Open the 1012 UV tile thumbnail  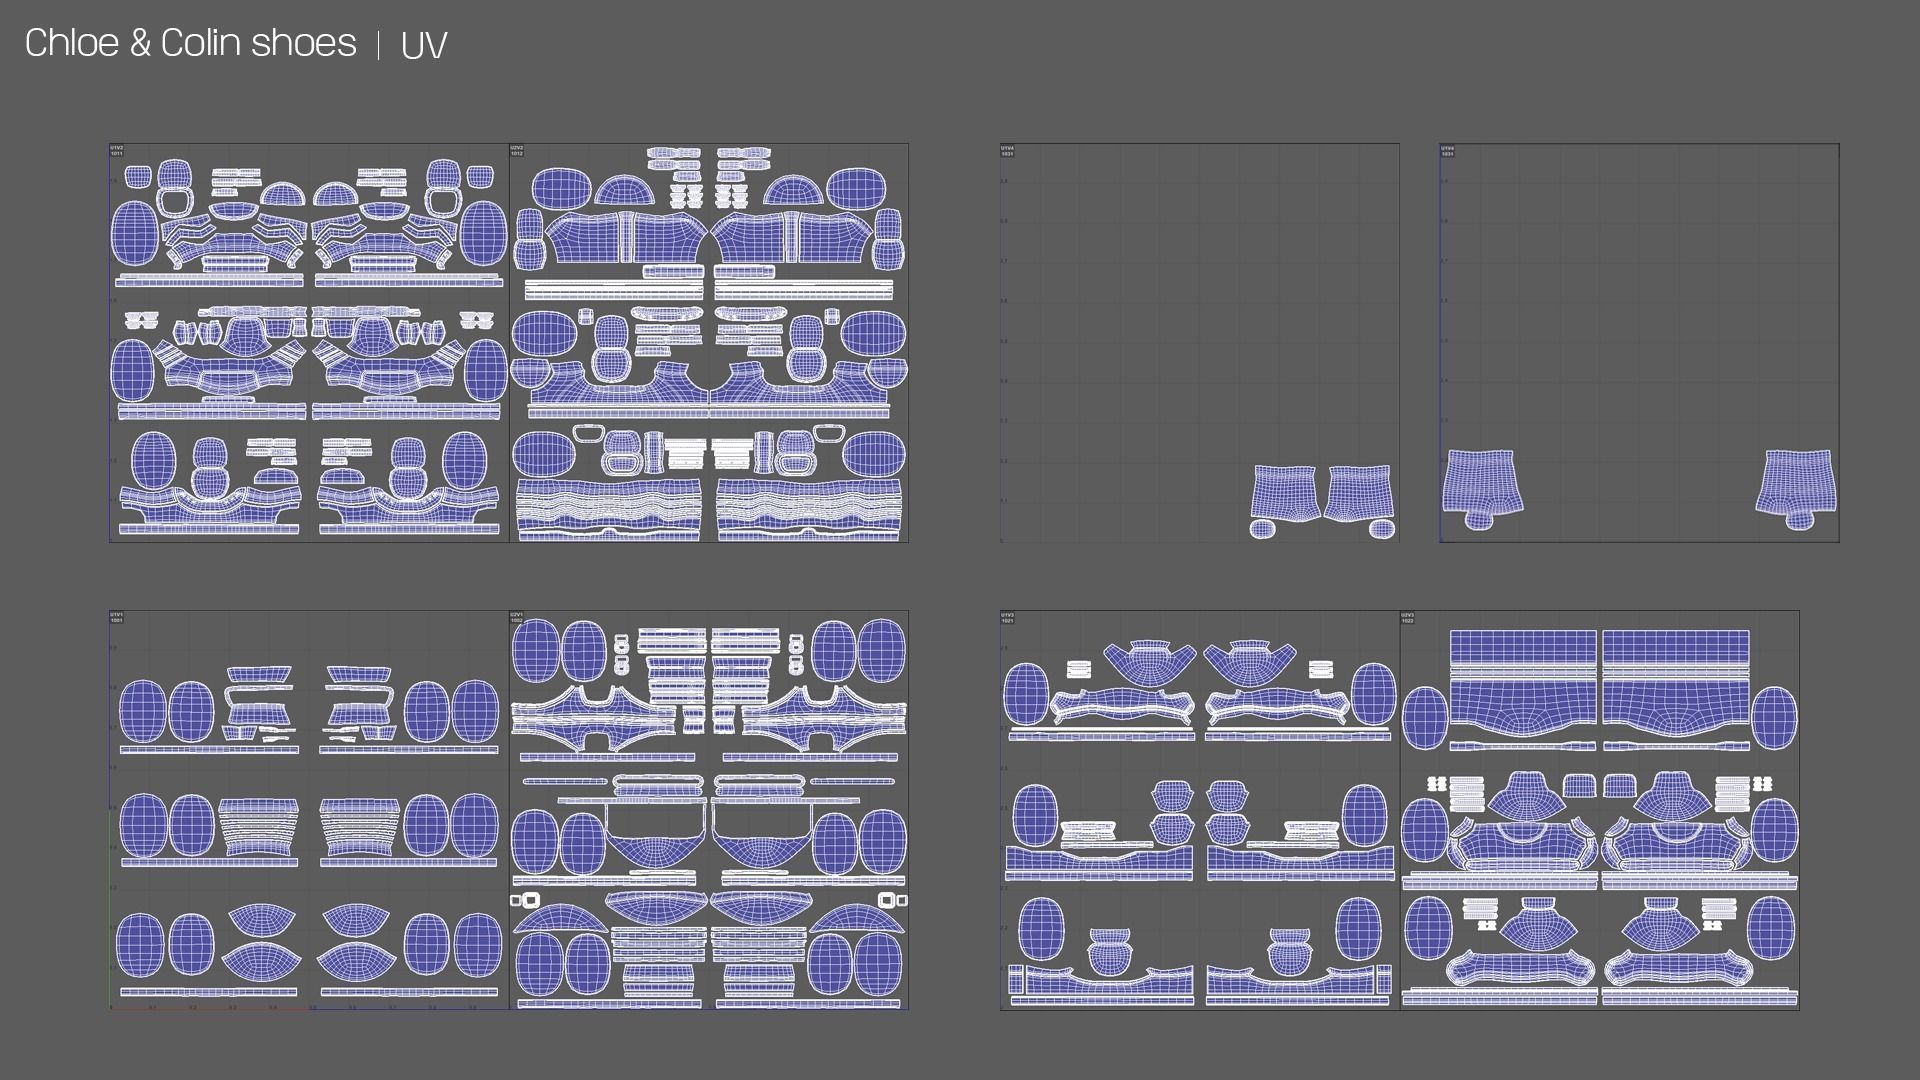click(709, 343)
